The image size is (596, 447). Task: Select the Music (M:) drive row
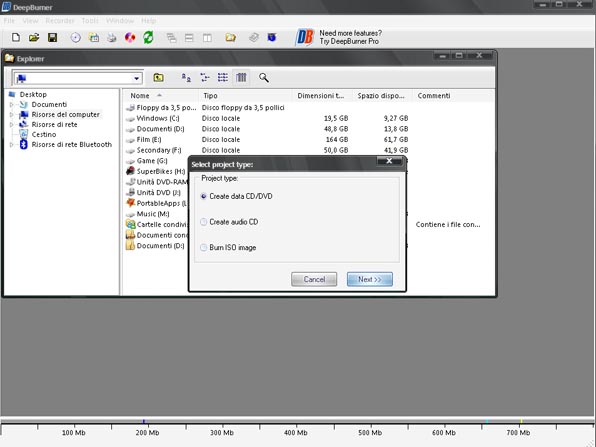point(153,214)
